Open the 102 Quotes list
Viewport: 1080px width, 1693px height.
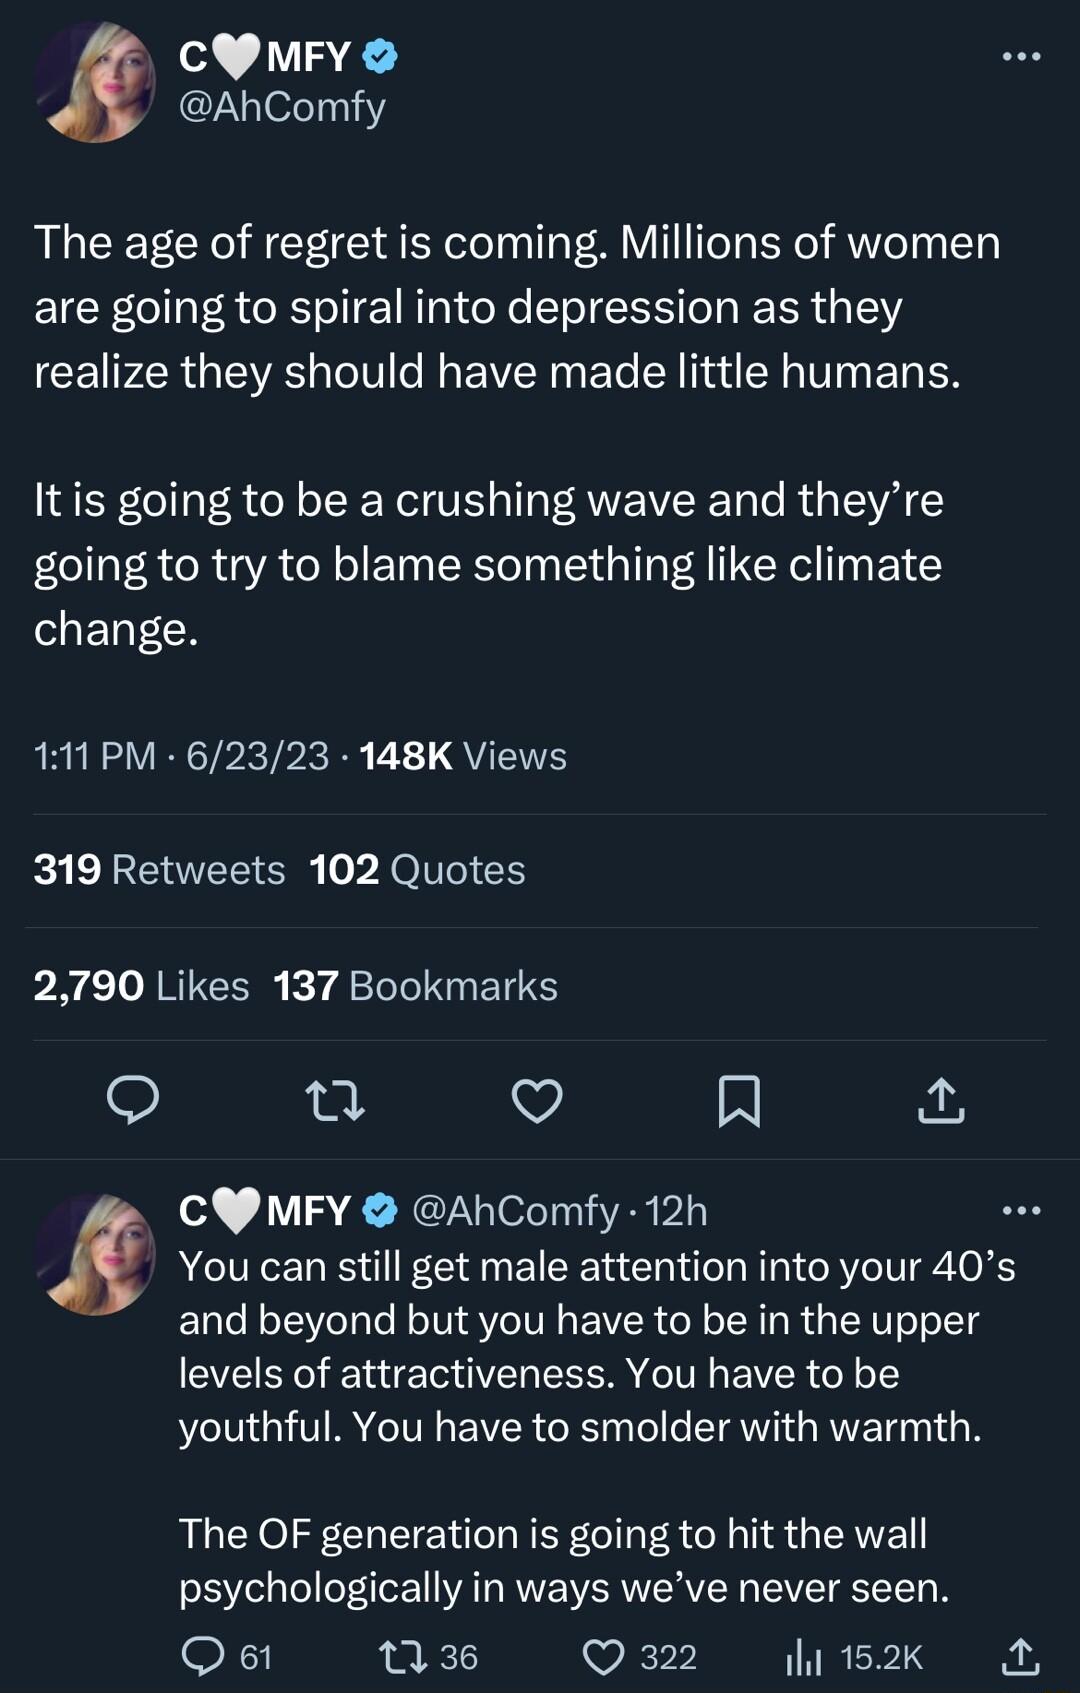[418, 870]
